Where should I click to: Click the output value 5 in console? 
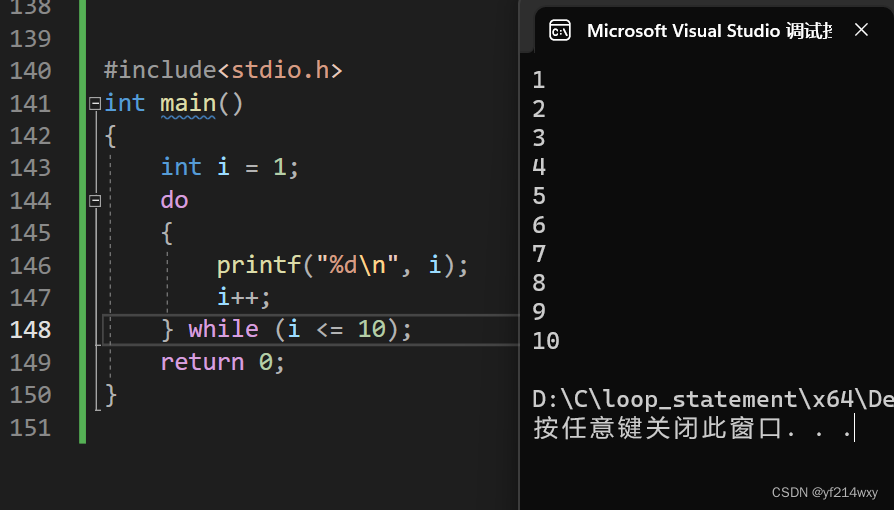[x=539, y=196]
